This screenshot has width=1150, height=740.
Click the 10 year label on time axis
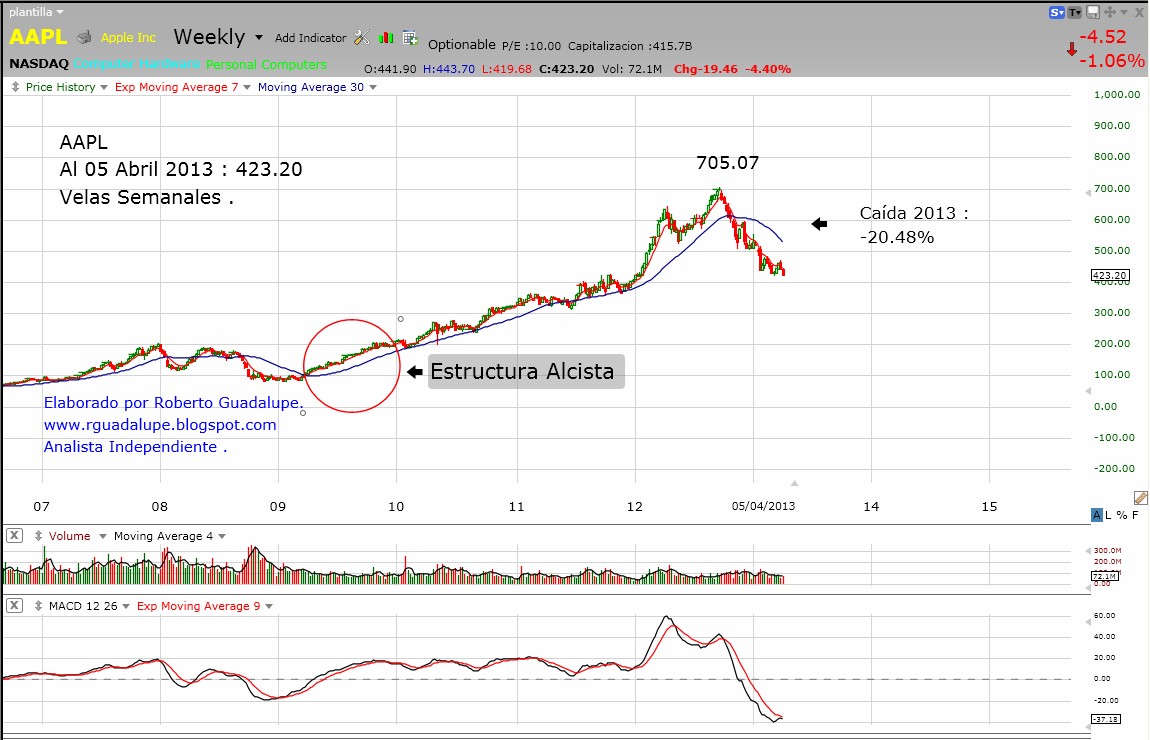(x=396, y=506)
